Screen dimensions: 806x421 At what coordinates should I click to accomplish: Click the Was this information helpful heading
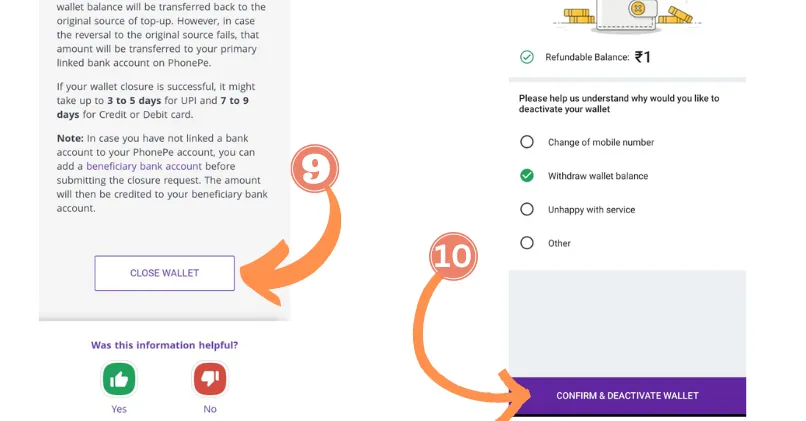(x=164, y=345)
